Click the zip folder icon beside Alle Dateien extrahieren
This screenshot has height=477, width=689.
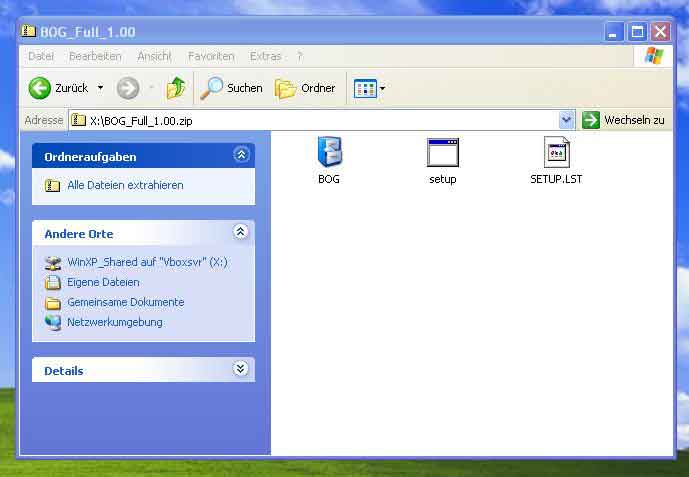52,185
